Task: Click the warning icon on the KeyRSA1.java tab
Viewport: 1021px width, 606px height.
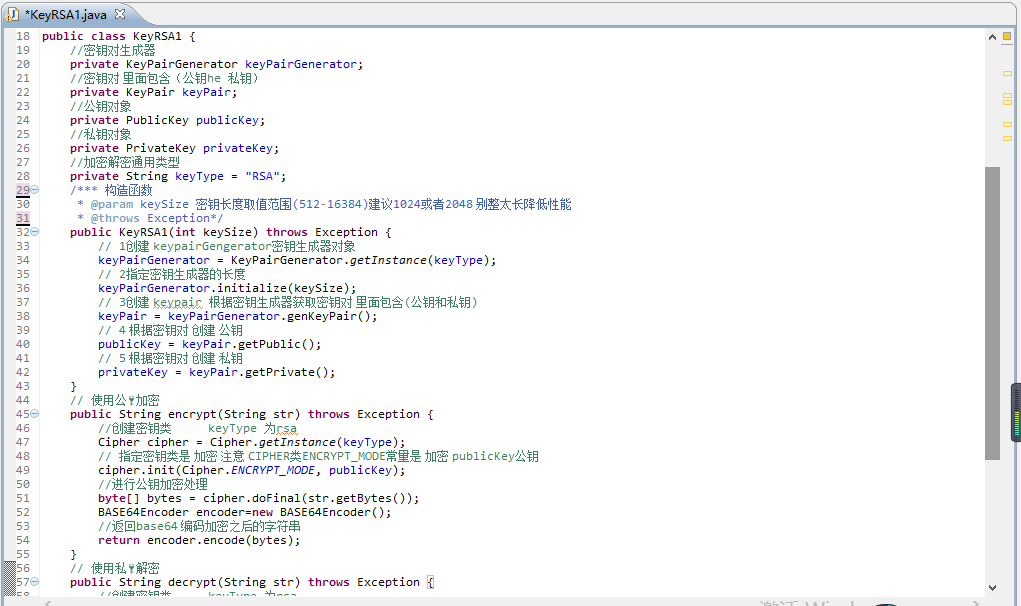Action: pyautogui.click(x=10, y=15)
